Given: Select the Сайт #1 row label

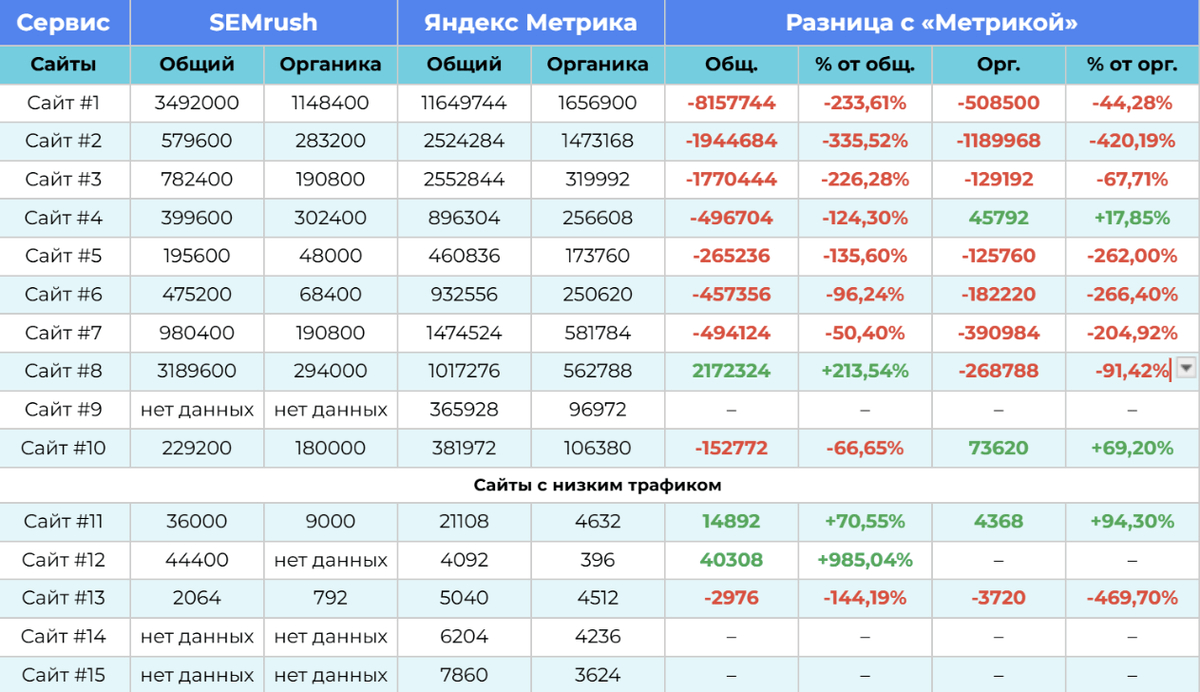Looking at the screenshot, I should tap(64, 103).
